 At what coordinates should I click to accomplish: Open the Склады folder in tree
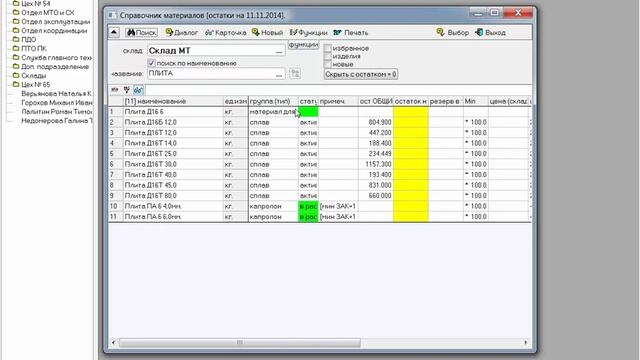coord(29,76)
